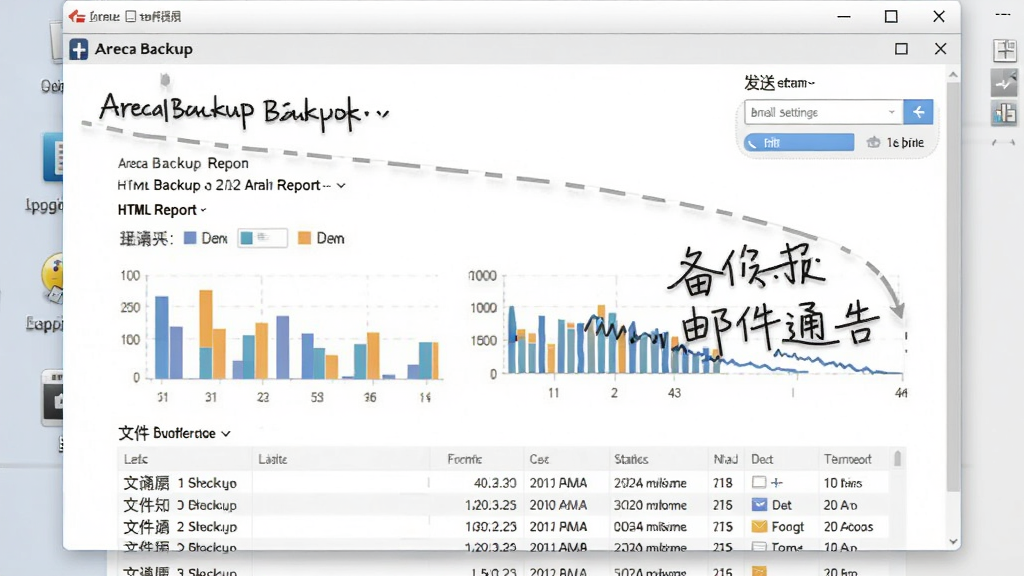Click the top grid icon in right sidebar
Image resolution: width=1024 pixels, height=576 pixels.
[x=1004, y=50]
